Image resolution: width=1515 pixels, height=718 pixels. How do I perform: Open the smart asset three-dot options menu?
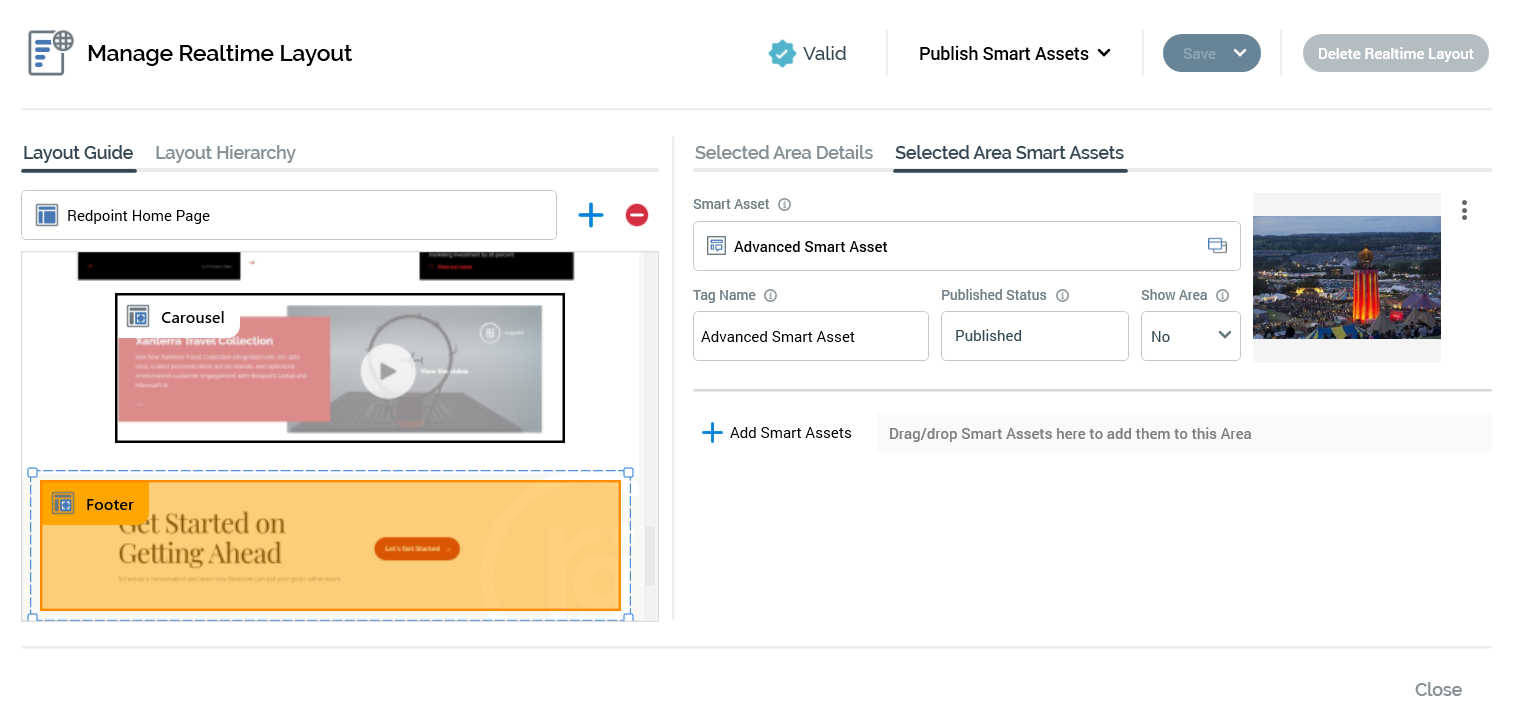(x=1464, y=210)
